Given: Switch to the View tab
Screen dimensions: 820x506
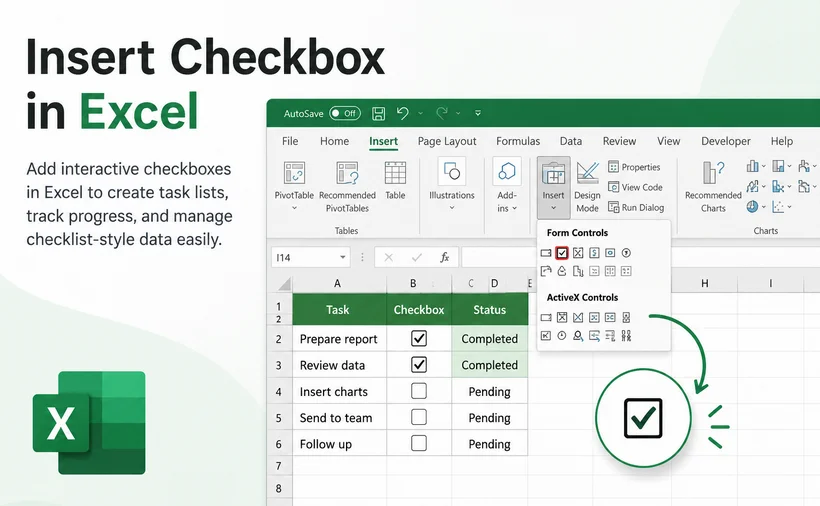Looking at the screenshot, I should click(668, 141).
